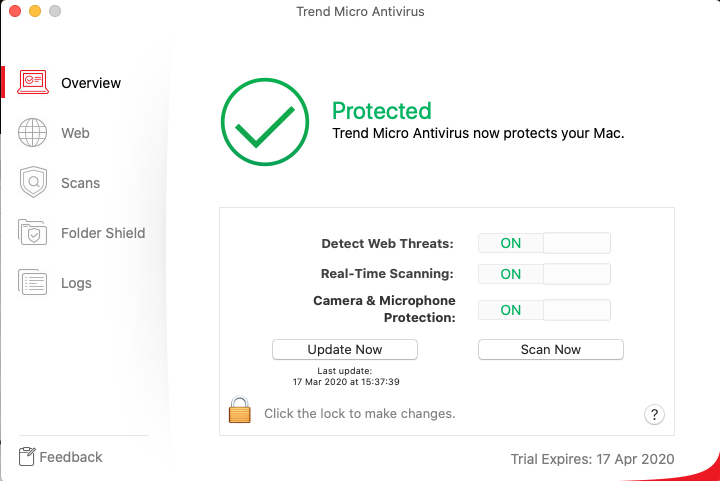Toggle Detect Web Threats switch

coord(544,243)
